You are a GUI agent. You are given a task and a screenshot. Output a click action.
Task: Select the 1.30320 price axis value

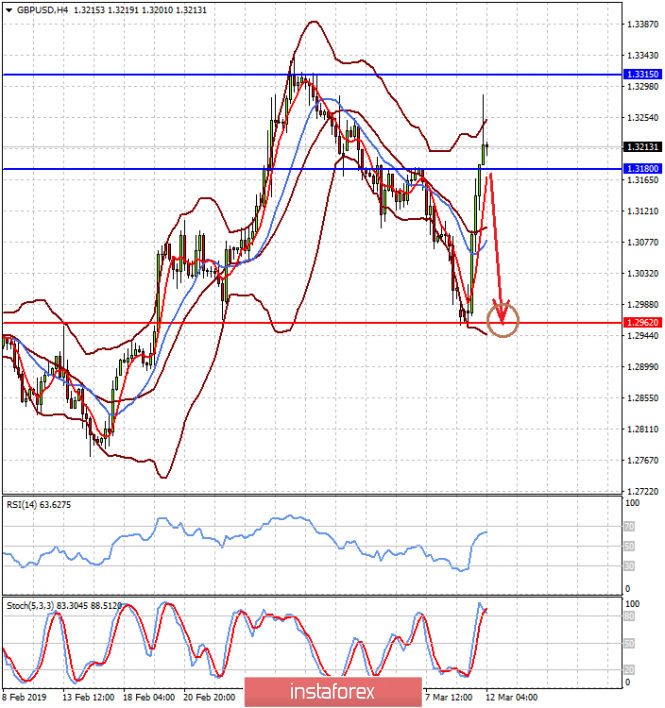coord(643,274)
